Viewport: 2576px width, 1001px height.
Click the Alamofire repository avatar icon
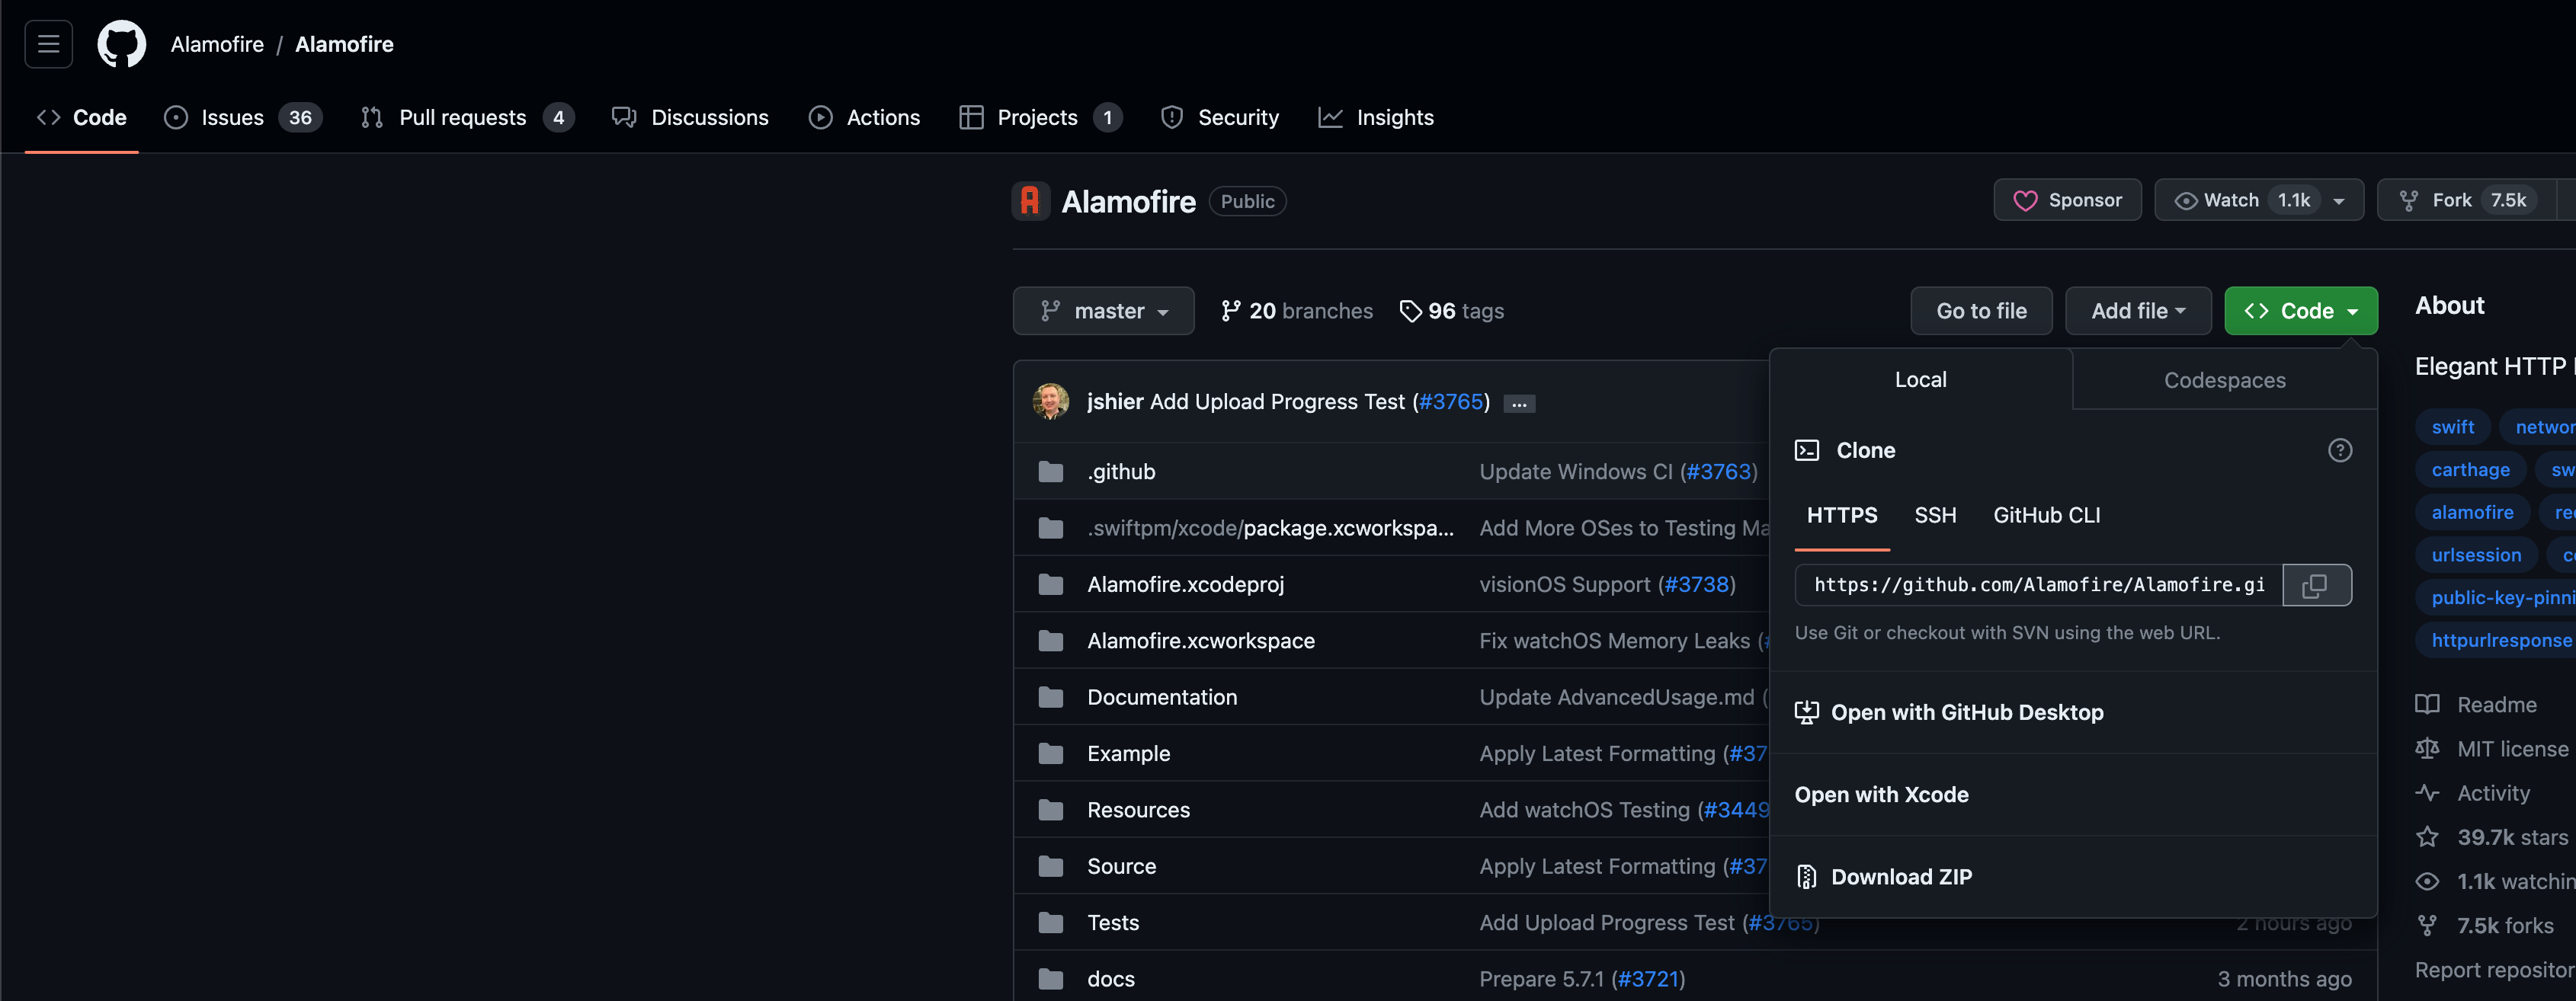coord(1030,201)
